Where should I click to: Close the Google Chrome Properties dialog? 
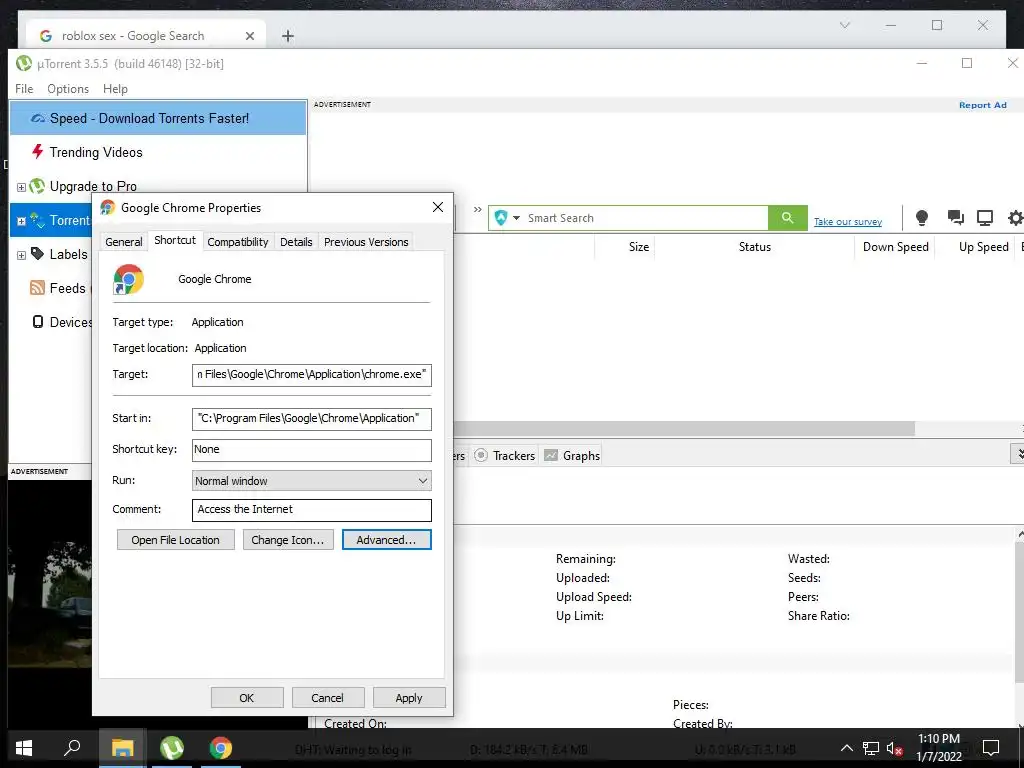pos(438,207)
